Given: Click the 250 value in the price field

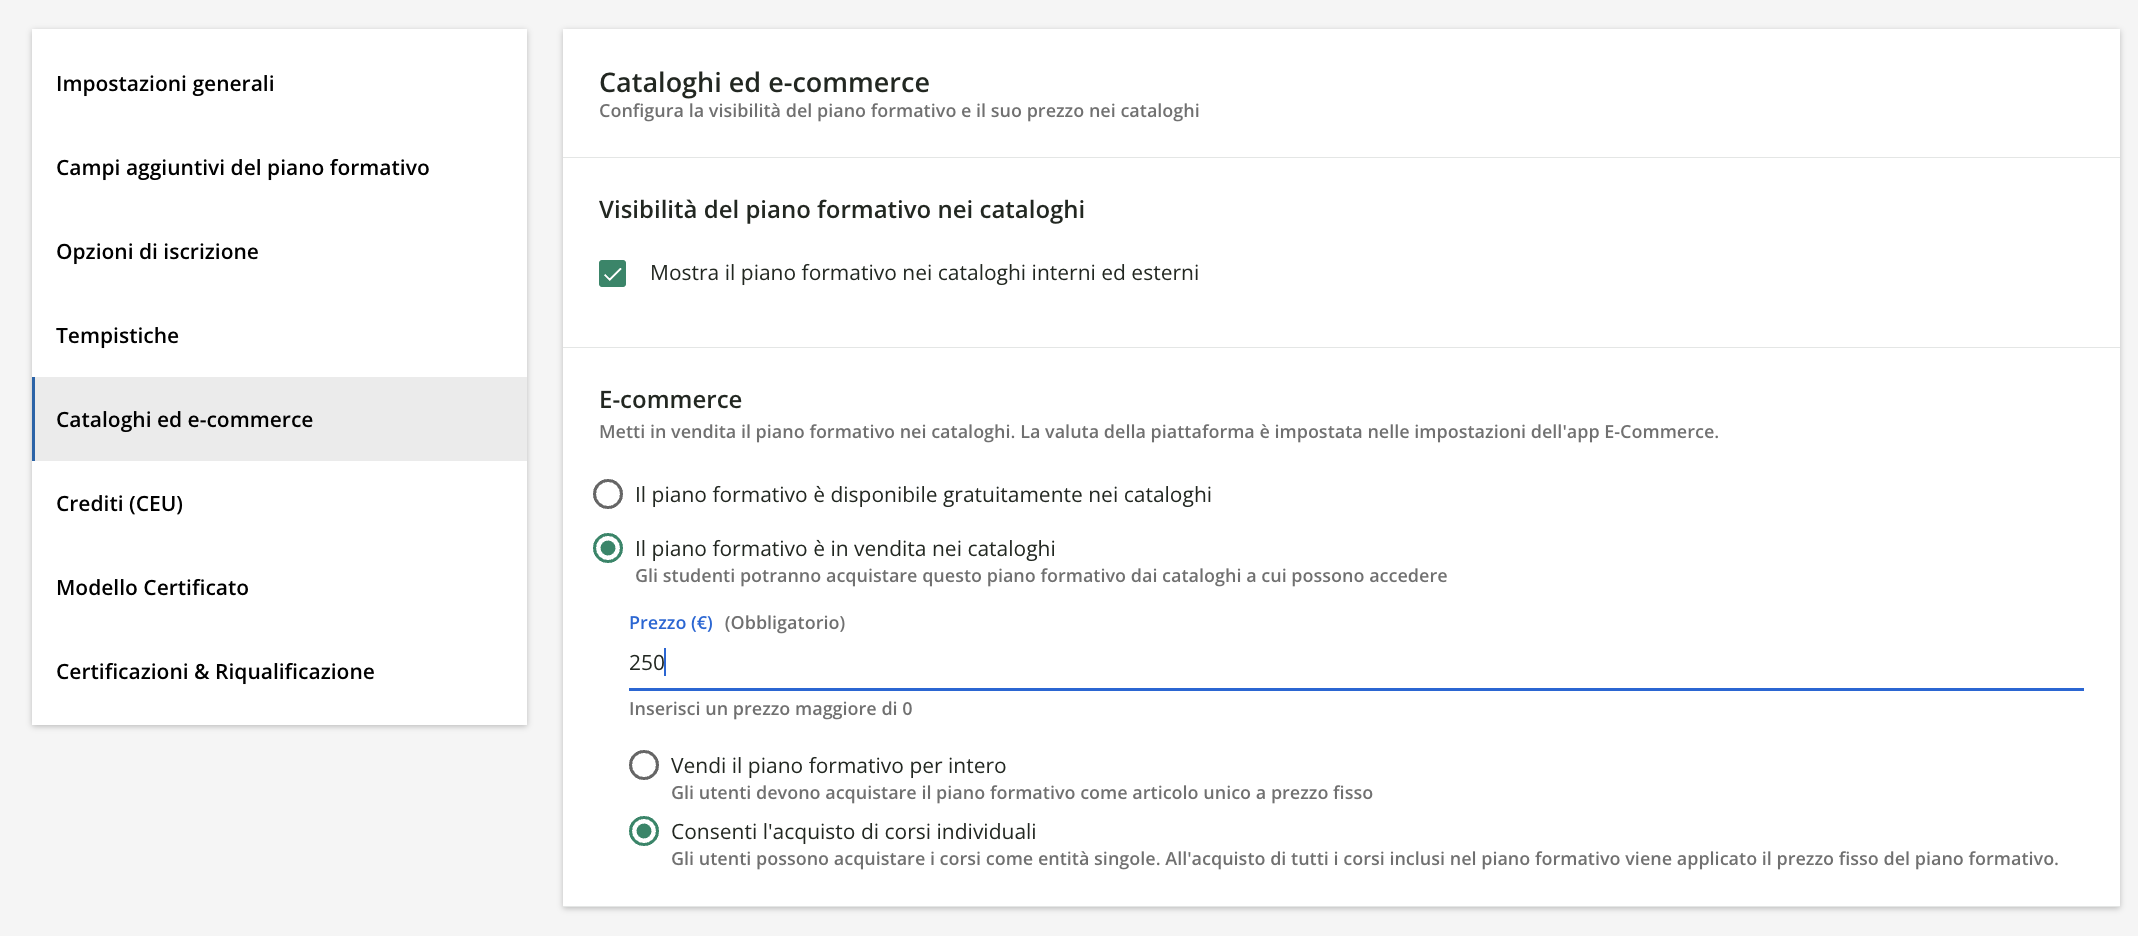Looking at the screenshot, I should [x=646, y=661].
